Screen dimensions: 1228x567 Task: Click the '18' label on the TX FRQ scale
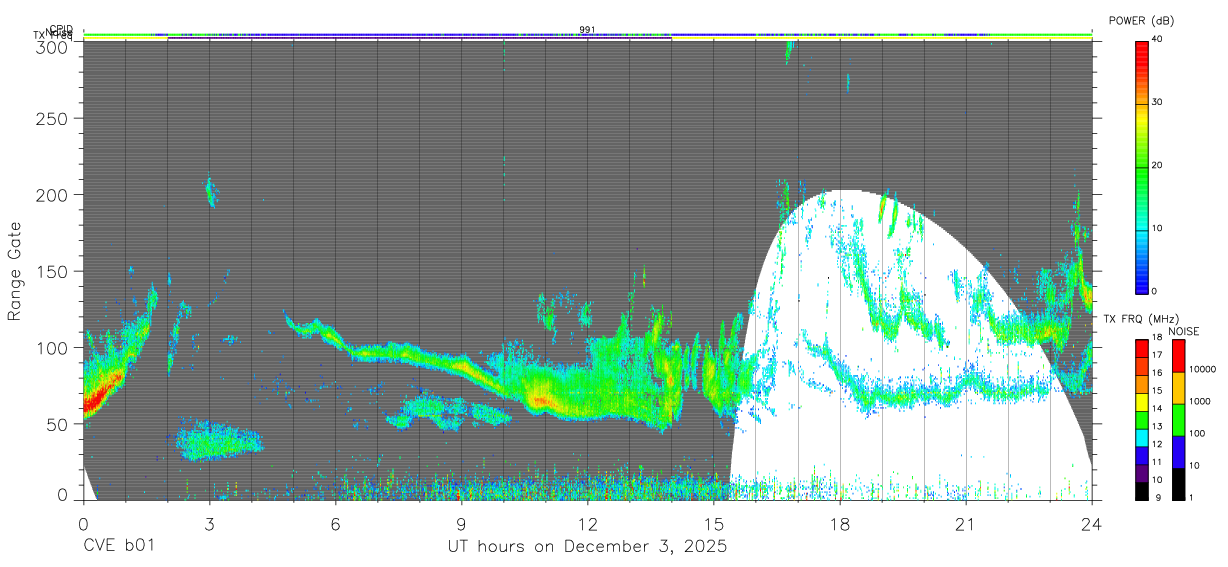click(1156, 338)
